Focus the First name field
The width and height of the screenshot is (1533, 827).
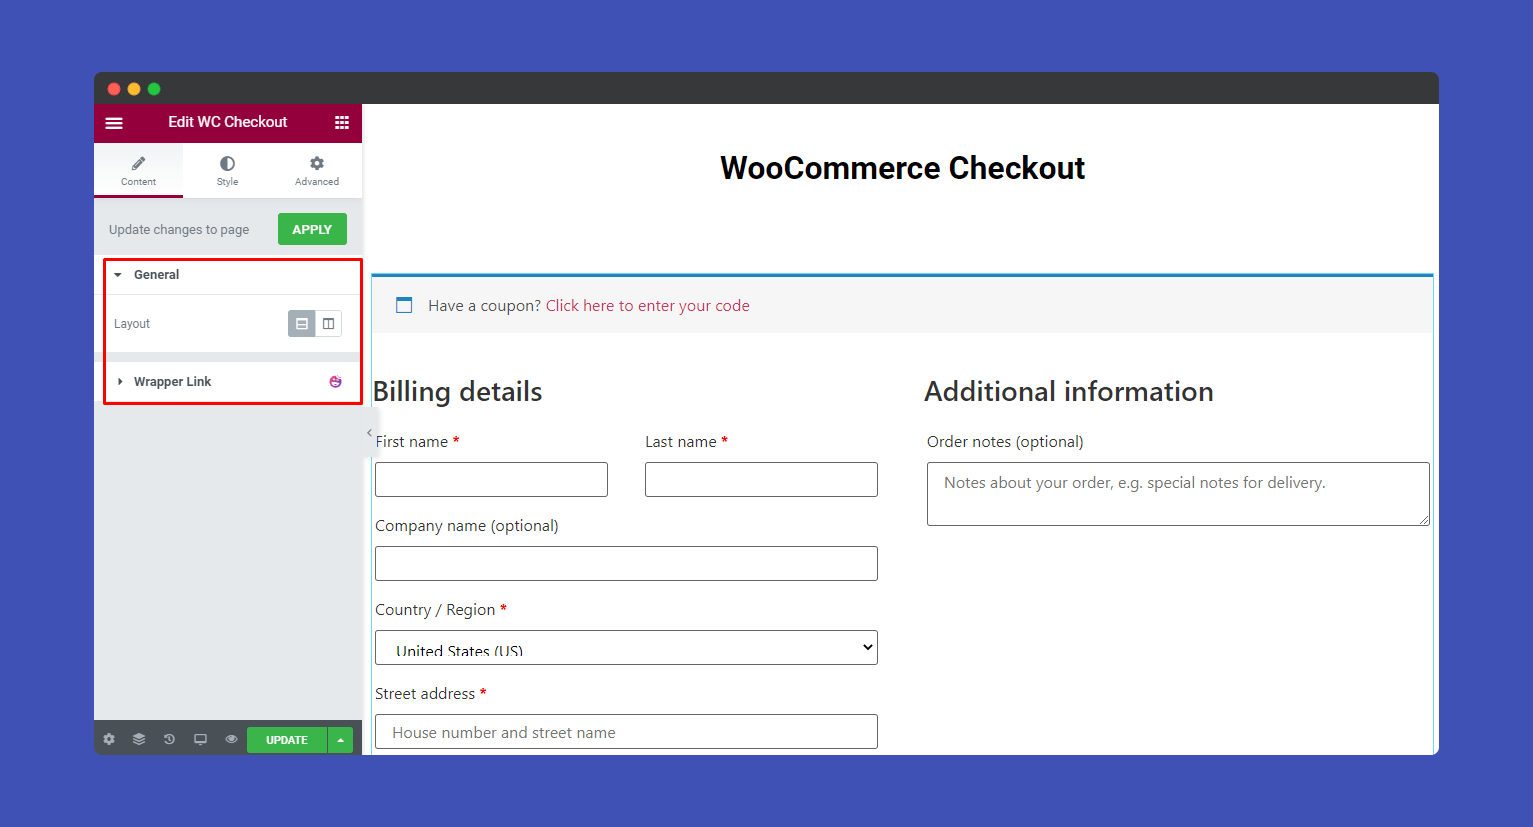[x=491, y=479]
